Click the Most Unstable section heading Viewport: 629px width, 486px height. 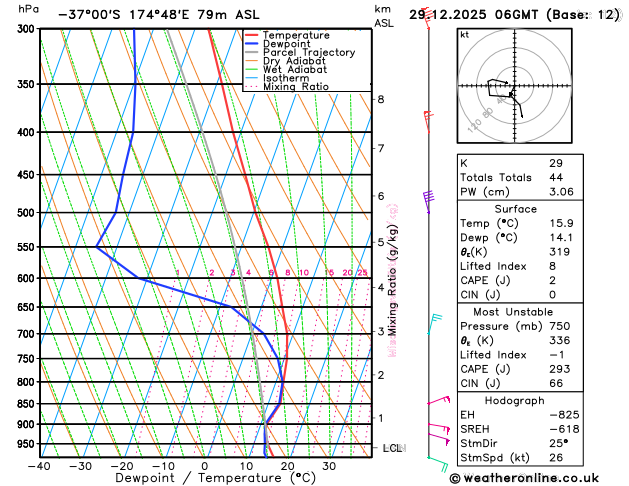click(513, 312)
